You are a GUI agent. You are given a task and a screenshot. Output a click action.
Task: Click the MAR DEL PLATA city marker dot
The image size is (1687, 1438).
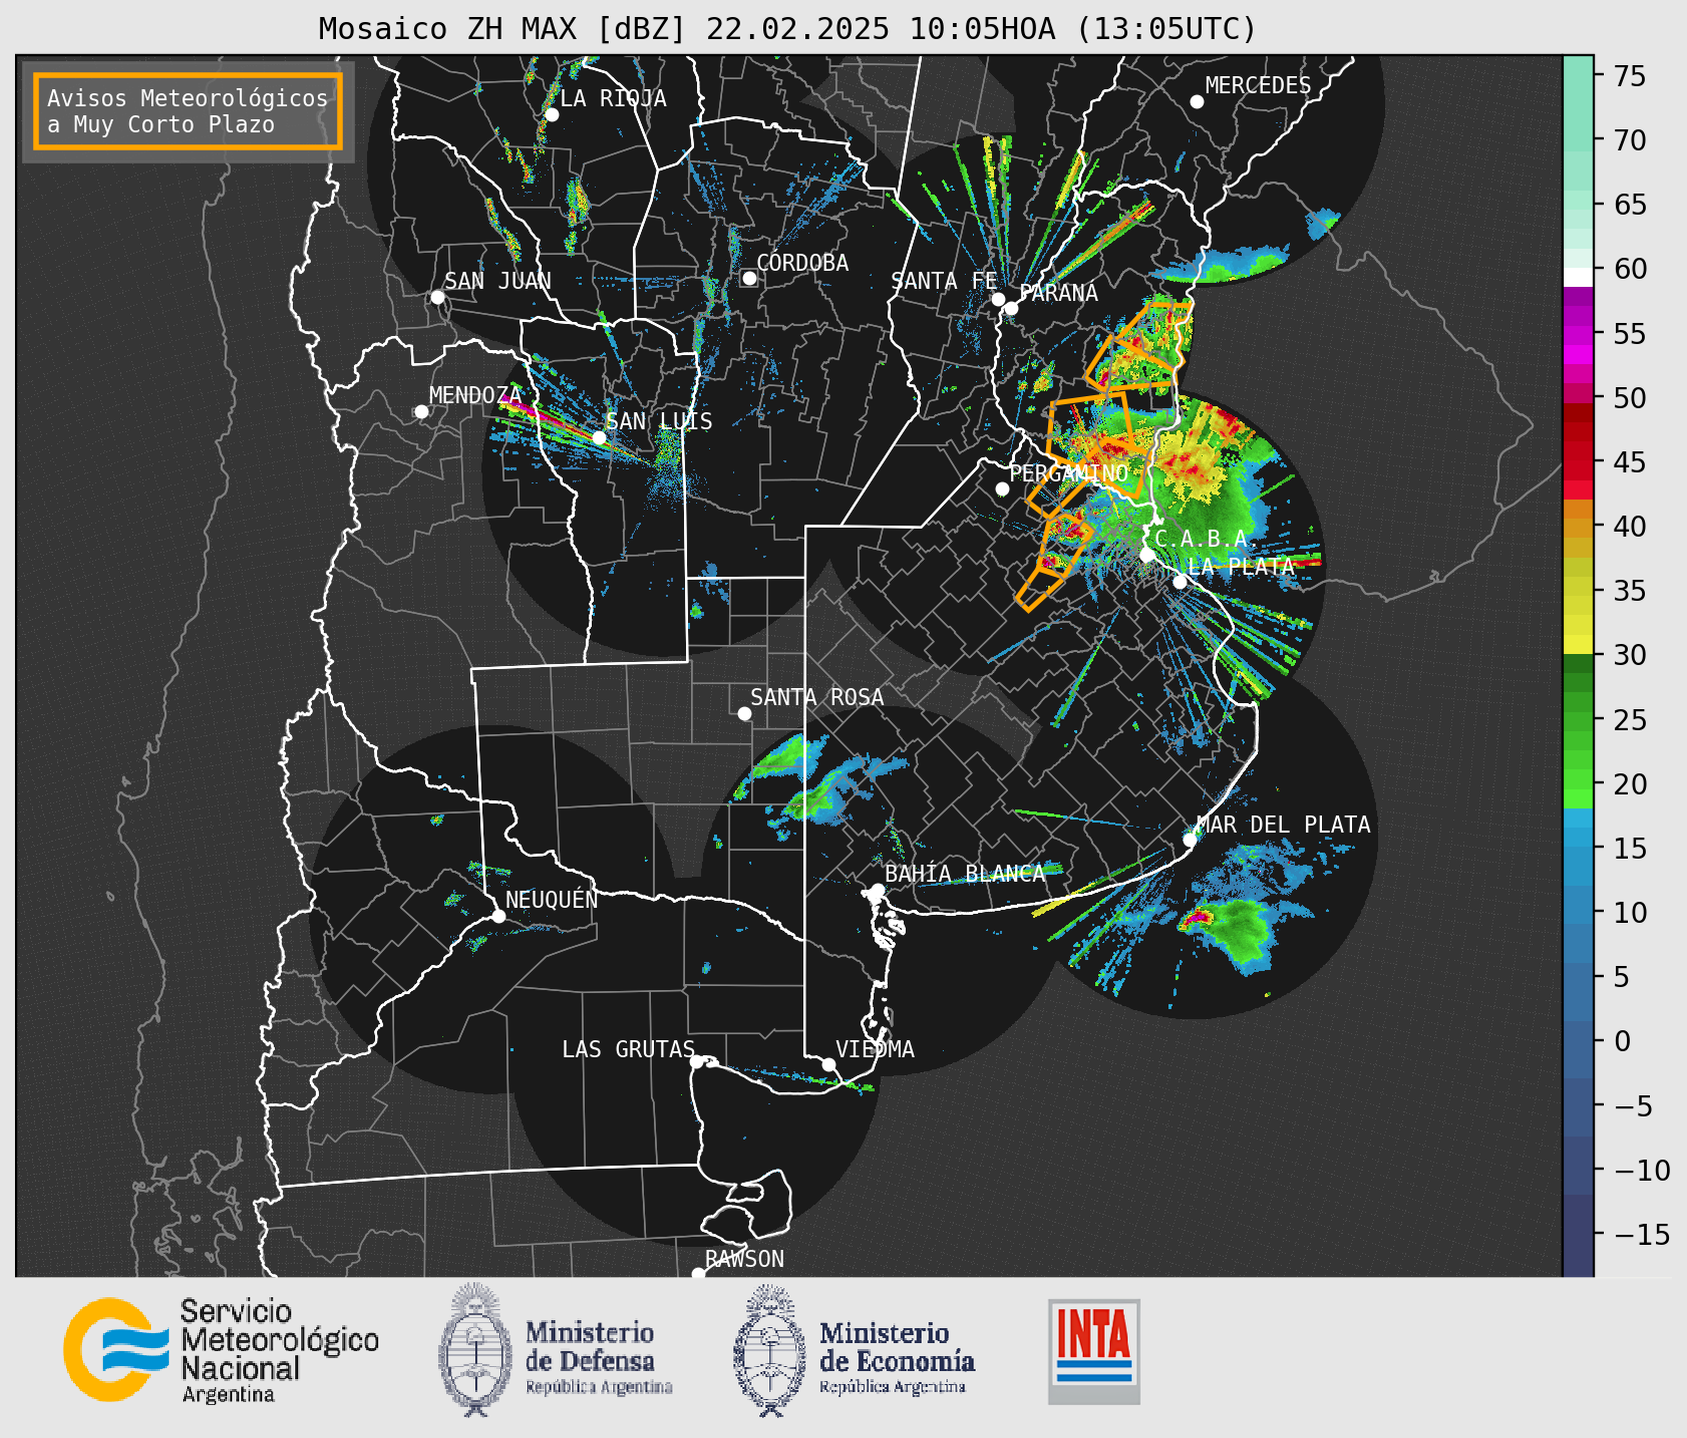tap(1189, 840)
